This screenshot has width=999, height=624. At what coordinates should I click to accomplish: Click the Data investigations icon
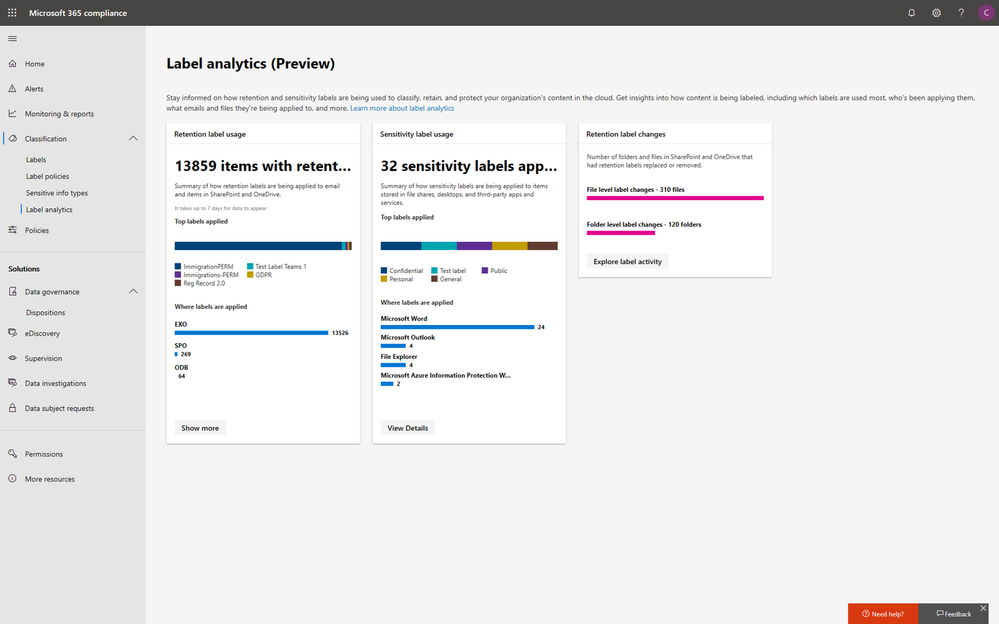click(12, 383)
